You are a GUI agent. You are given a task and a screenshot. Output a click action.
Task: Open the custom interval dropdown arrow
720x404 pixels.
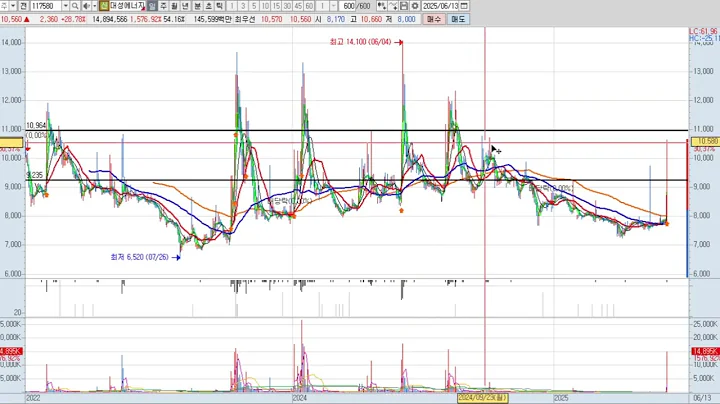click(333, 6)
